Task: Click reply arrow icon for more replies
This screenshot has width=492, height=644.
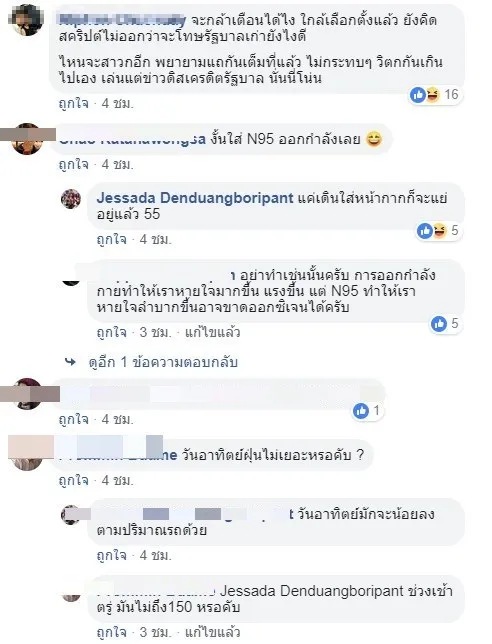Action: [x=71, y=362]
